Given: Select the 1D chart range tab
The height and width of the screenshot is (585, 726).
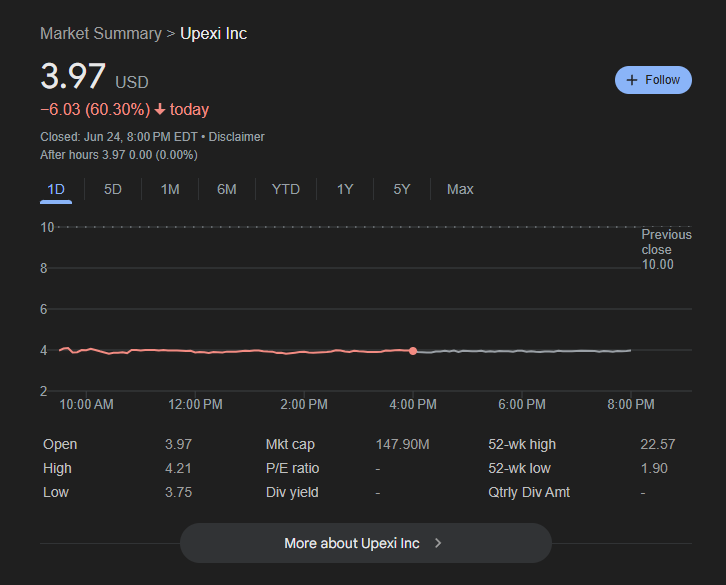Looking at the screenshot, I should point(56,189).
